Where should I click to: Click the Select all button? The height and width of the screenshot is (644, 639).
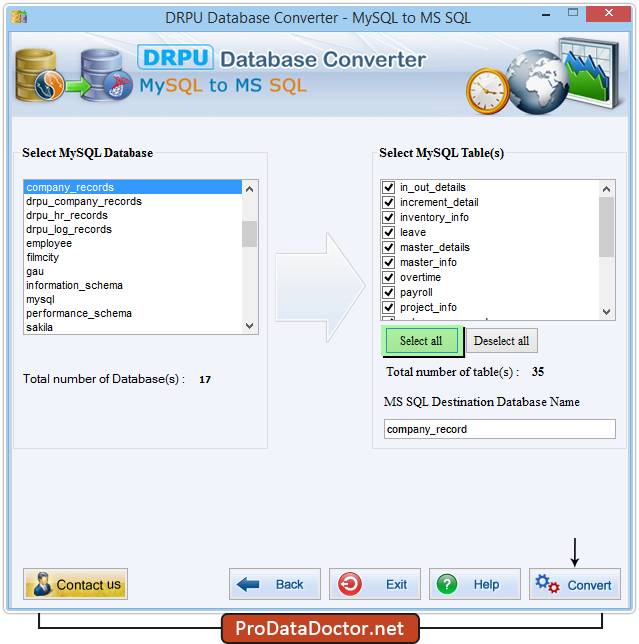(x=422, y=340)
